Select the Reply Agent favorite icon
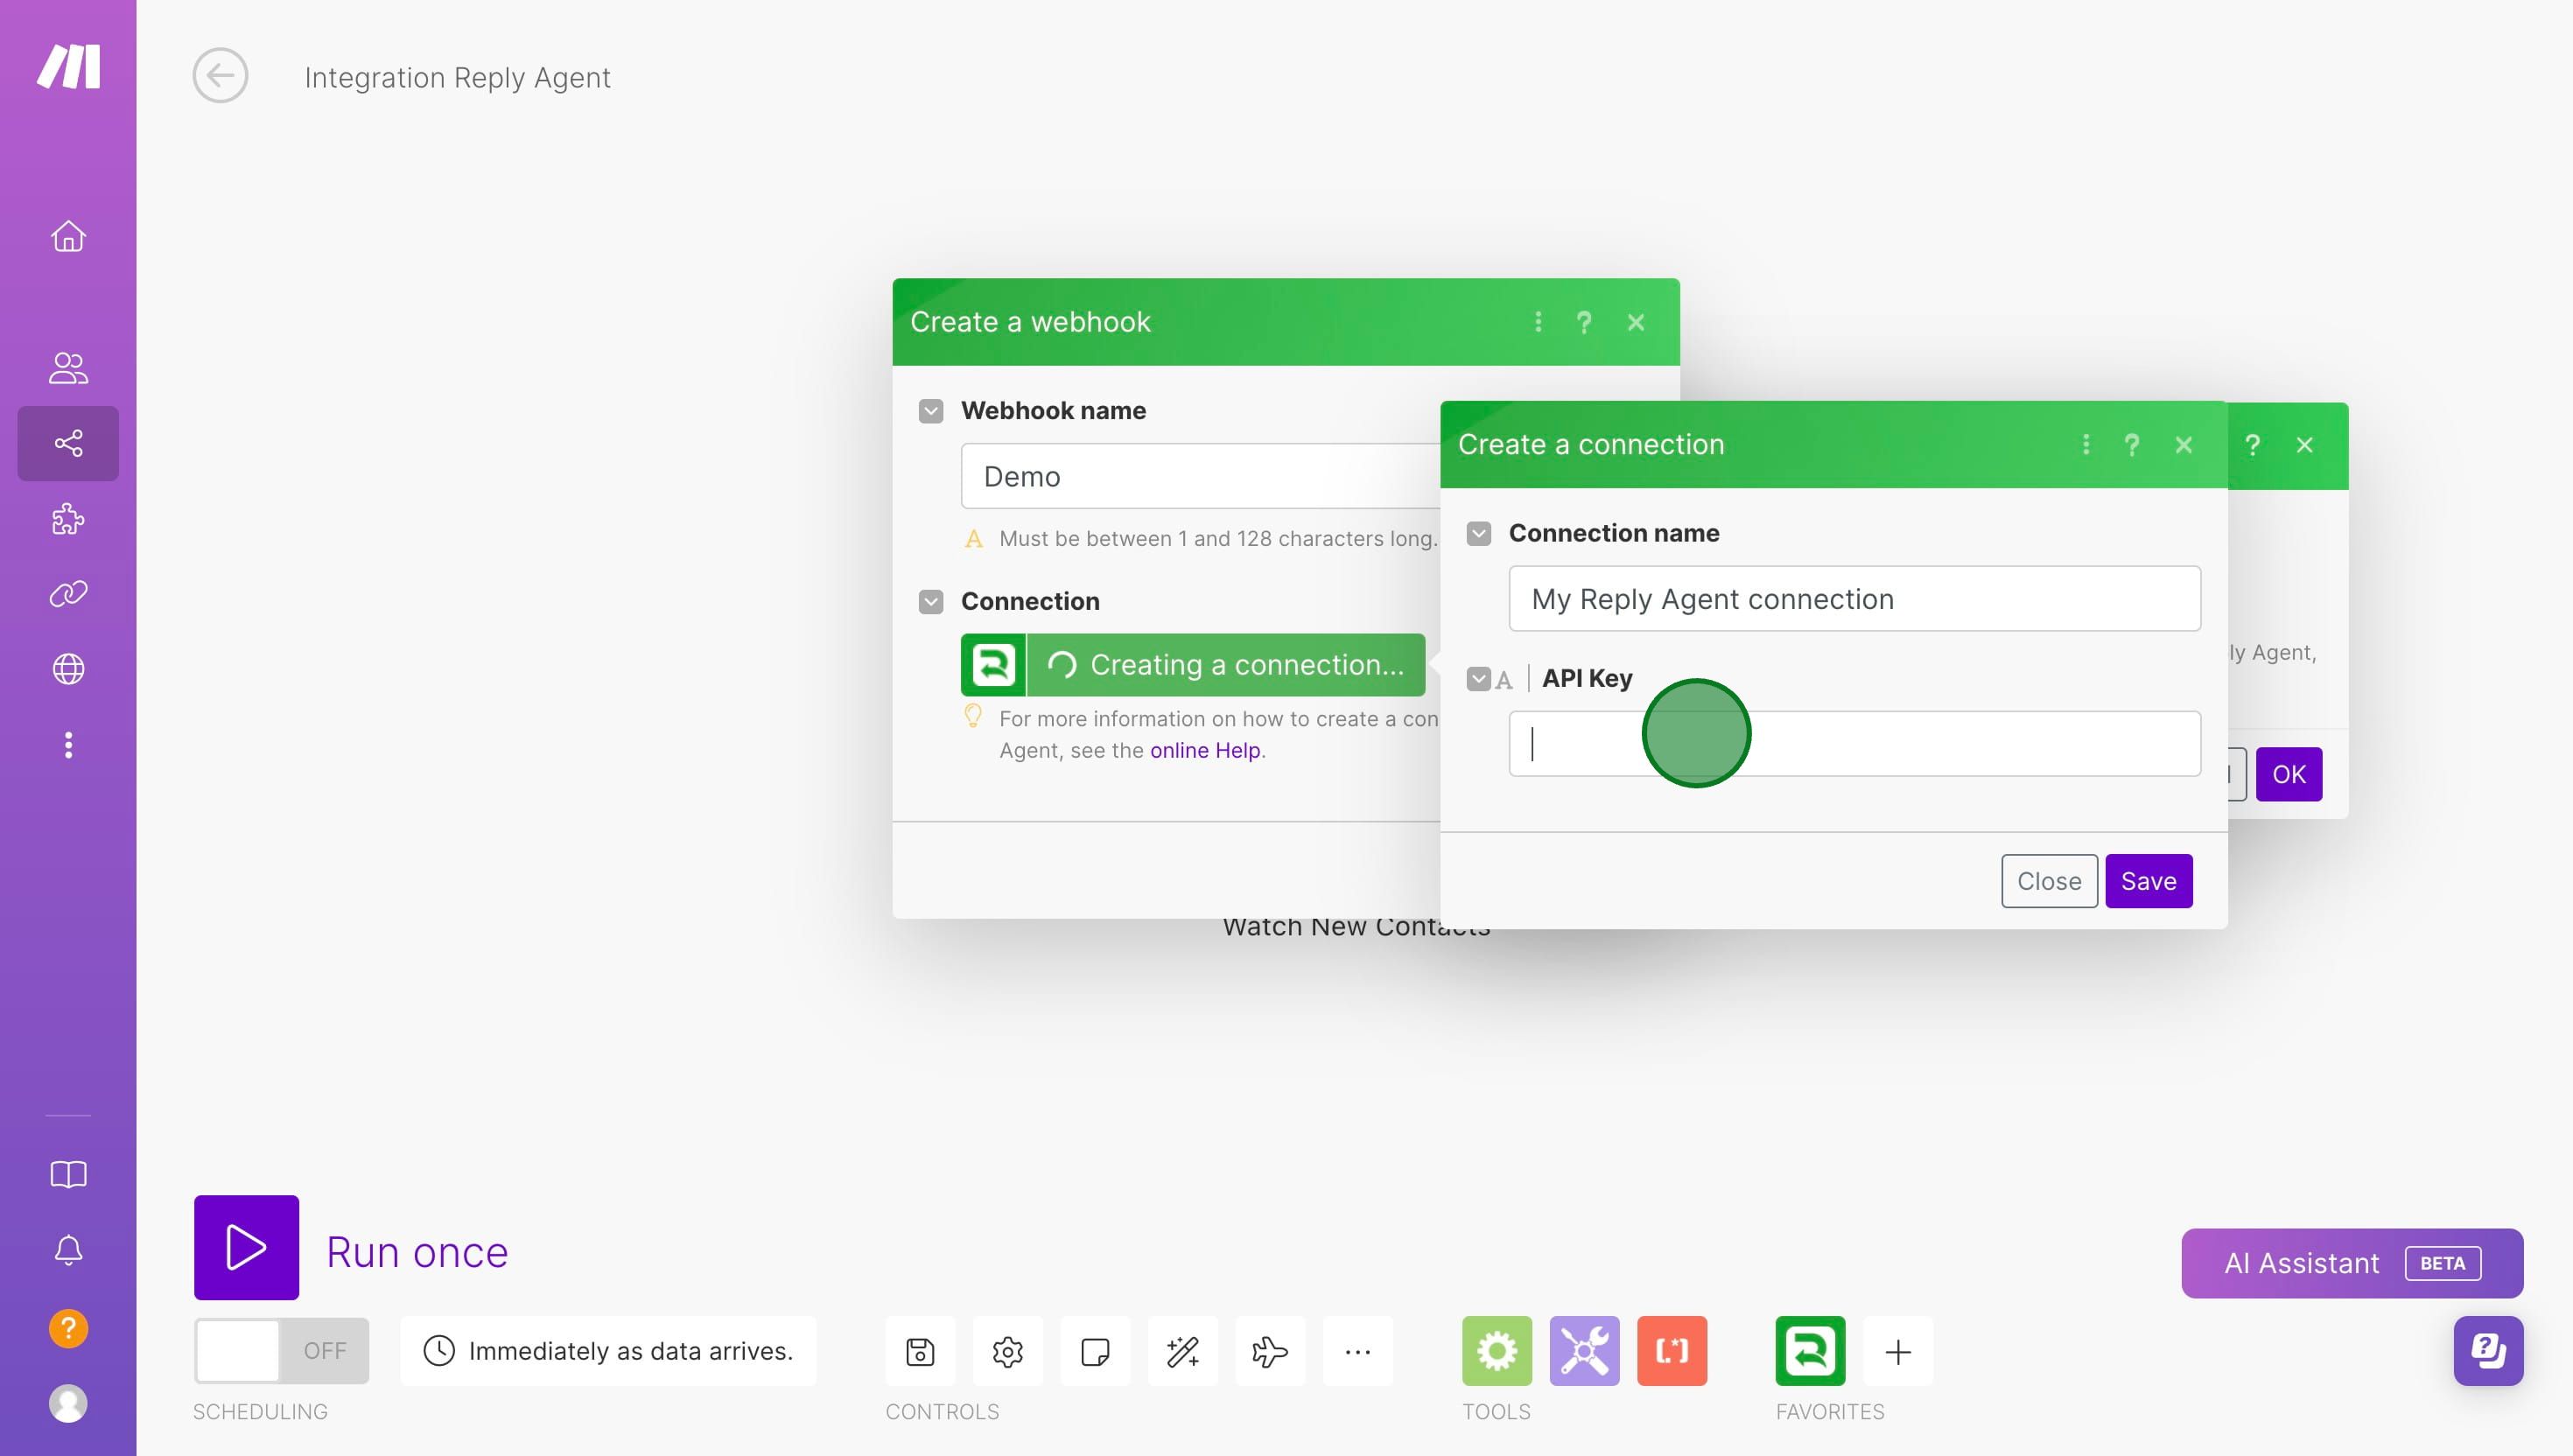Screen dimensions: 2573x1456 pyautogui.click(x=1810, y=1351)
